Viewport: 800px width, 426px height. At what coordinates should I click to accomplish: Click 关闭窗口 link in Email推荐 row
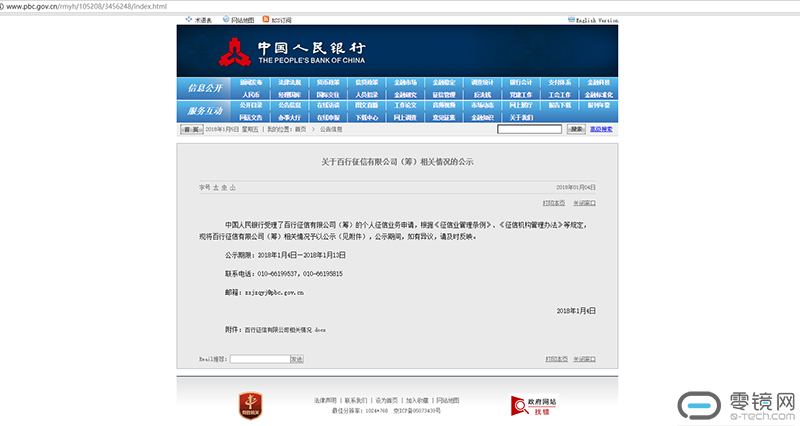pyautogui.click(x=584, y=359)
